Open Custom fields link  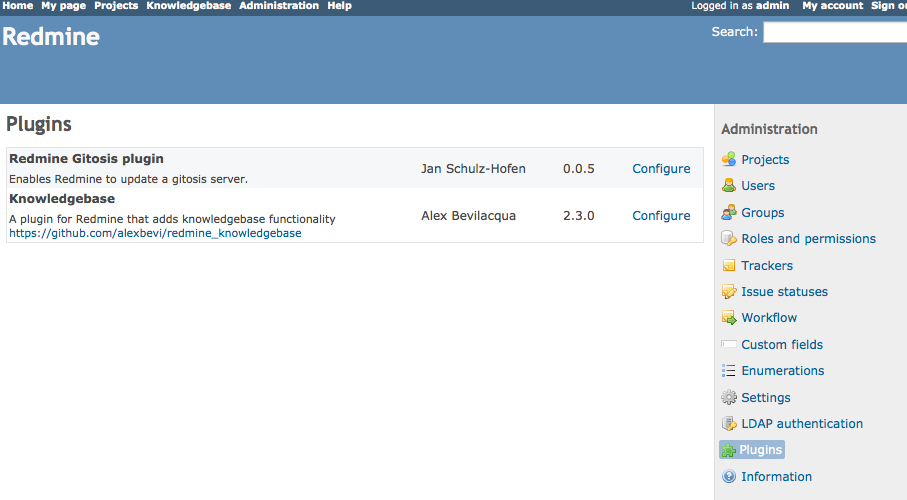pos(782,344)
